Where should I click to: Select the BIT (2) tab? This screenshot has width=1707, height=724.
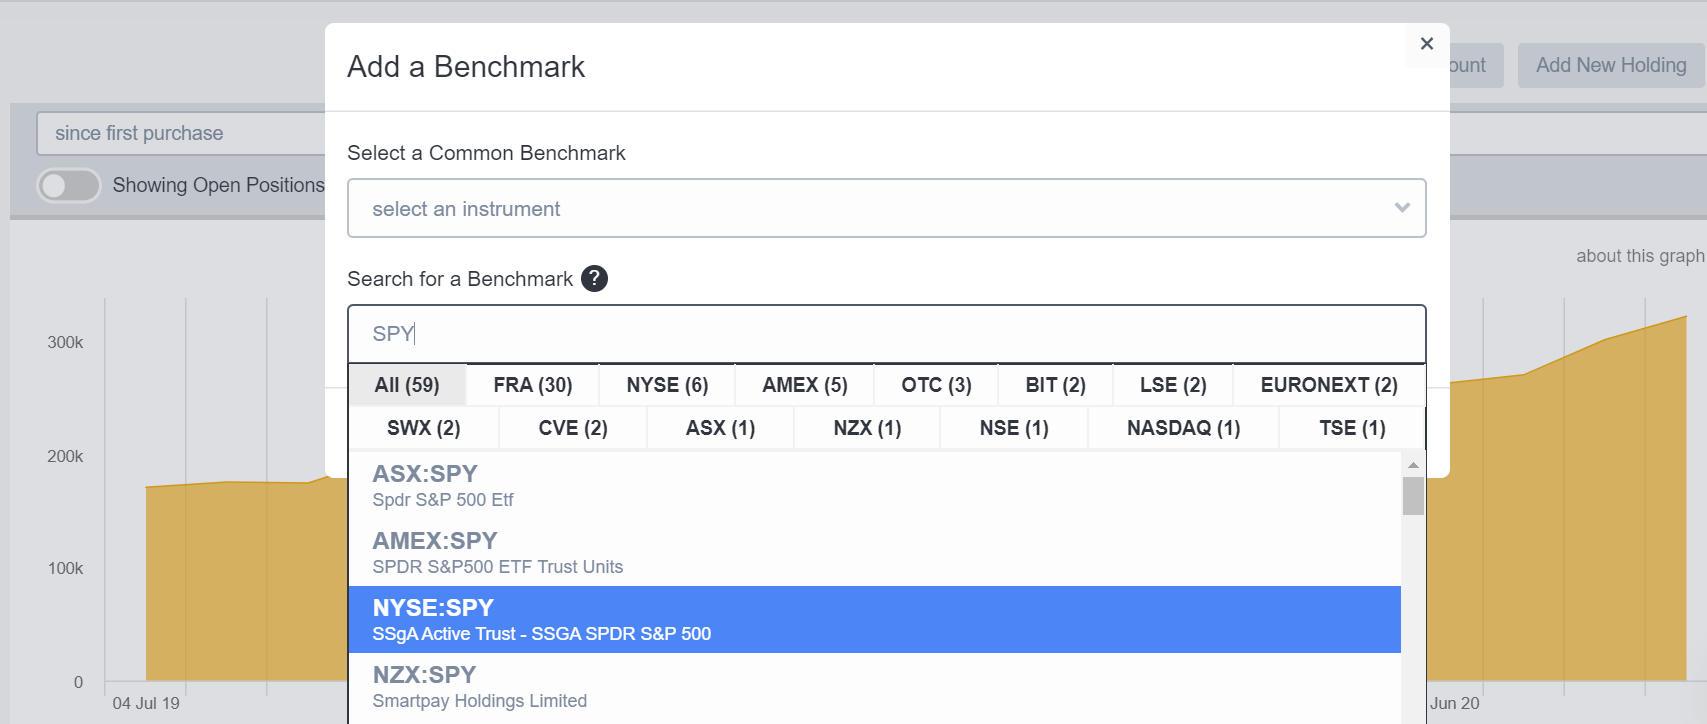point(1055,385)
